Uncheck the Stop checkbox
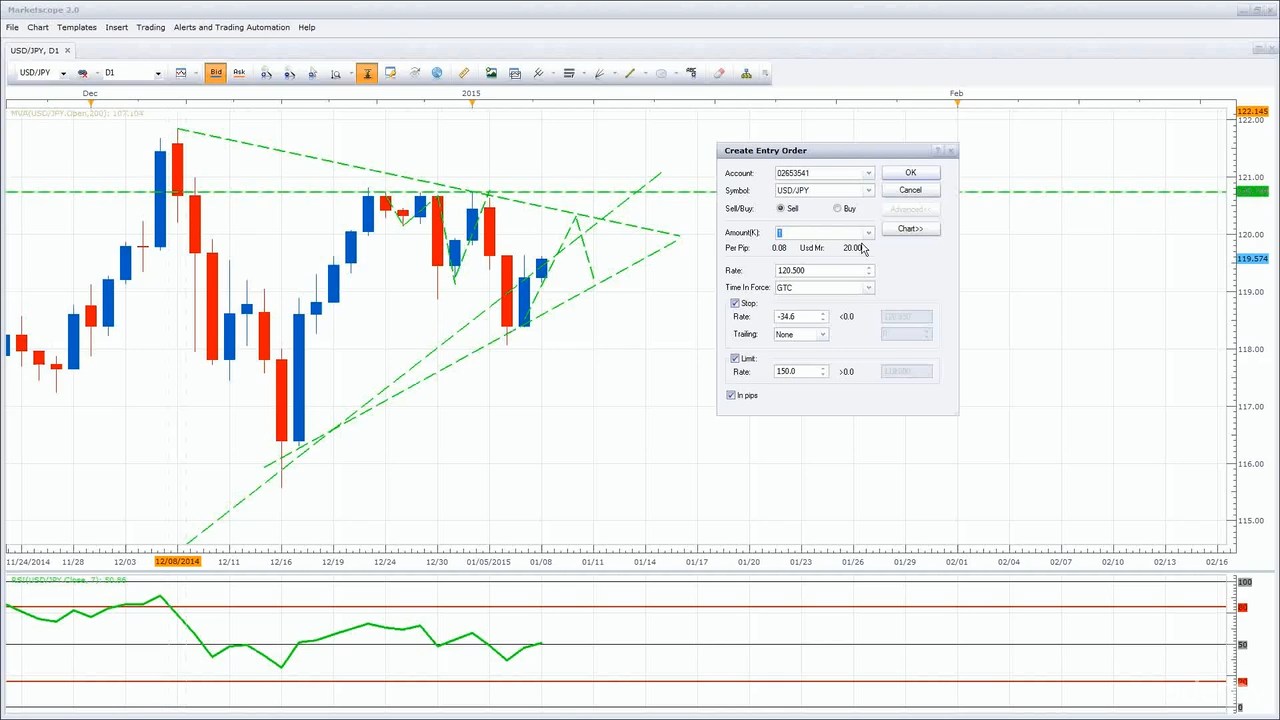The image size is (1280, 720). tap(735, 303)
